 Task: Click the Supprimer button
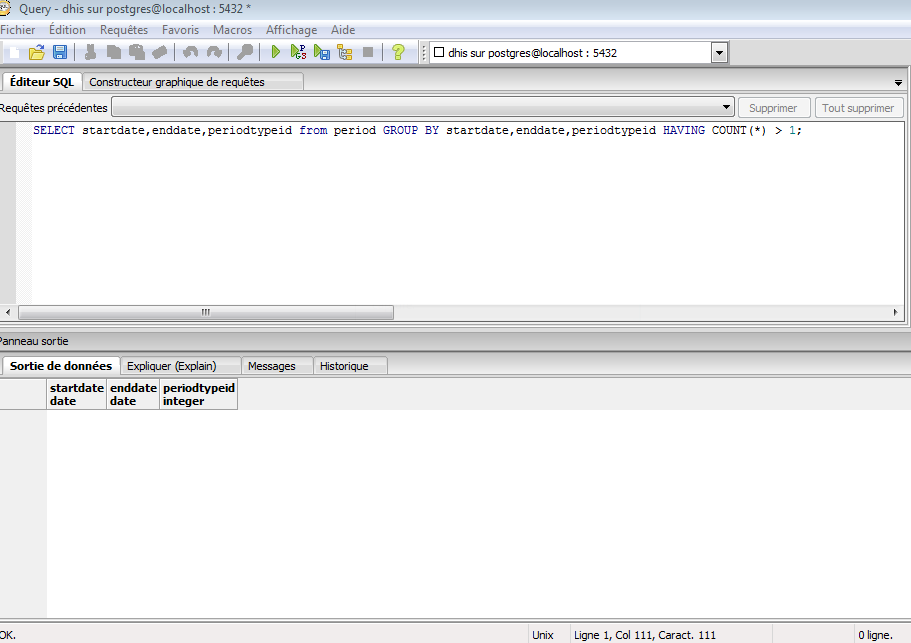tap(773, 108)
